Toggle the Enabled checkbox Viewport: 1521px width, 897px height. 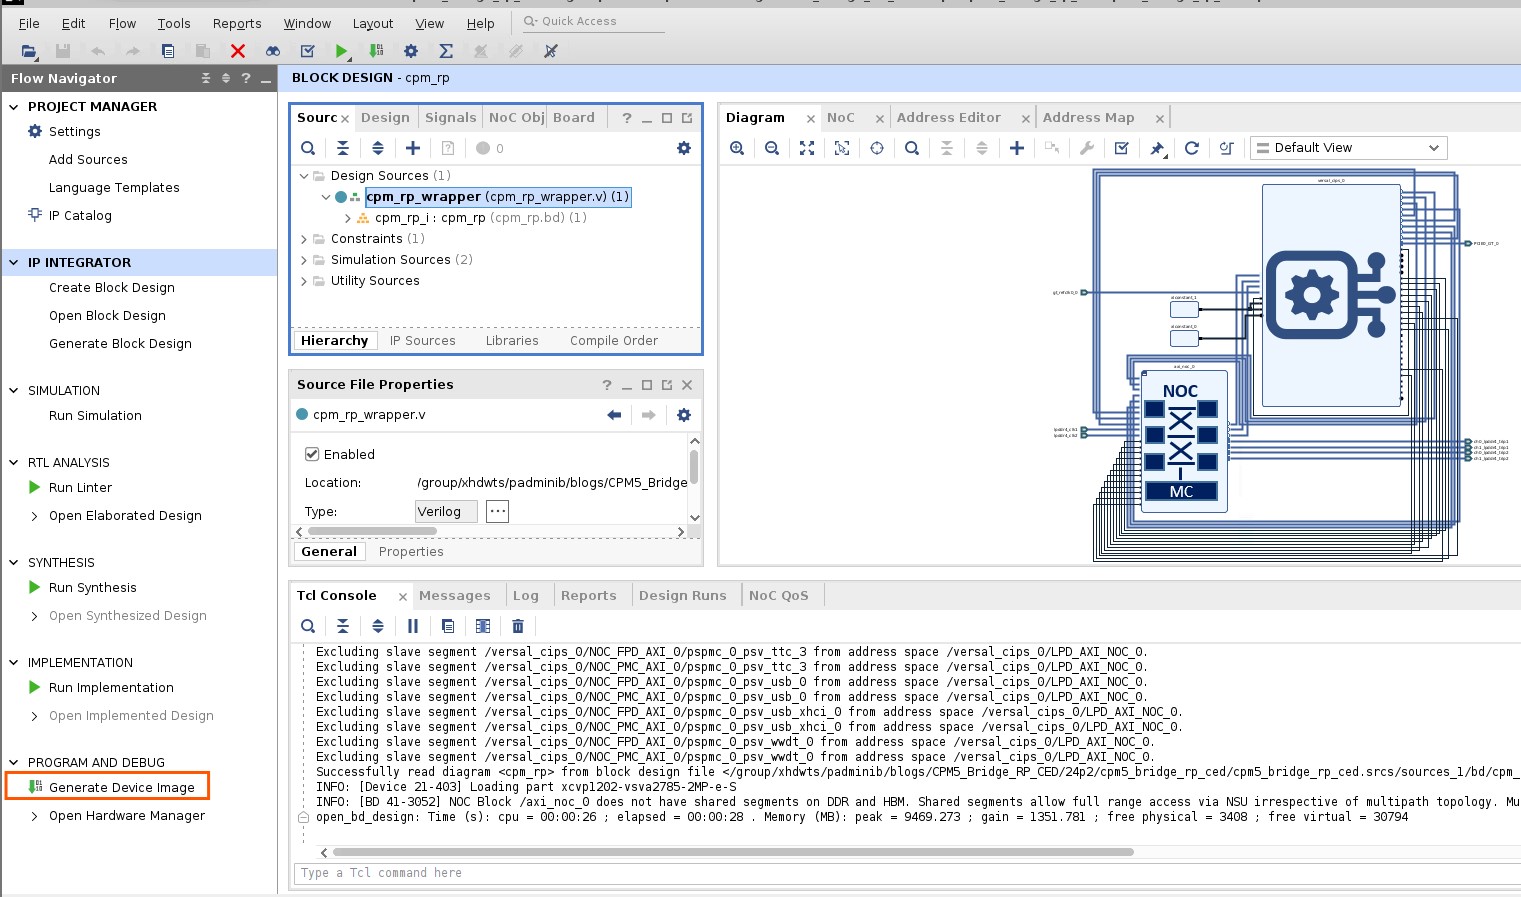[x=312, y=454]
